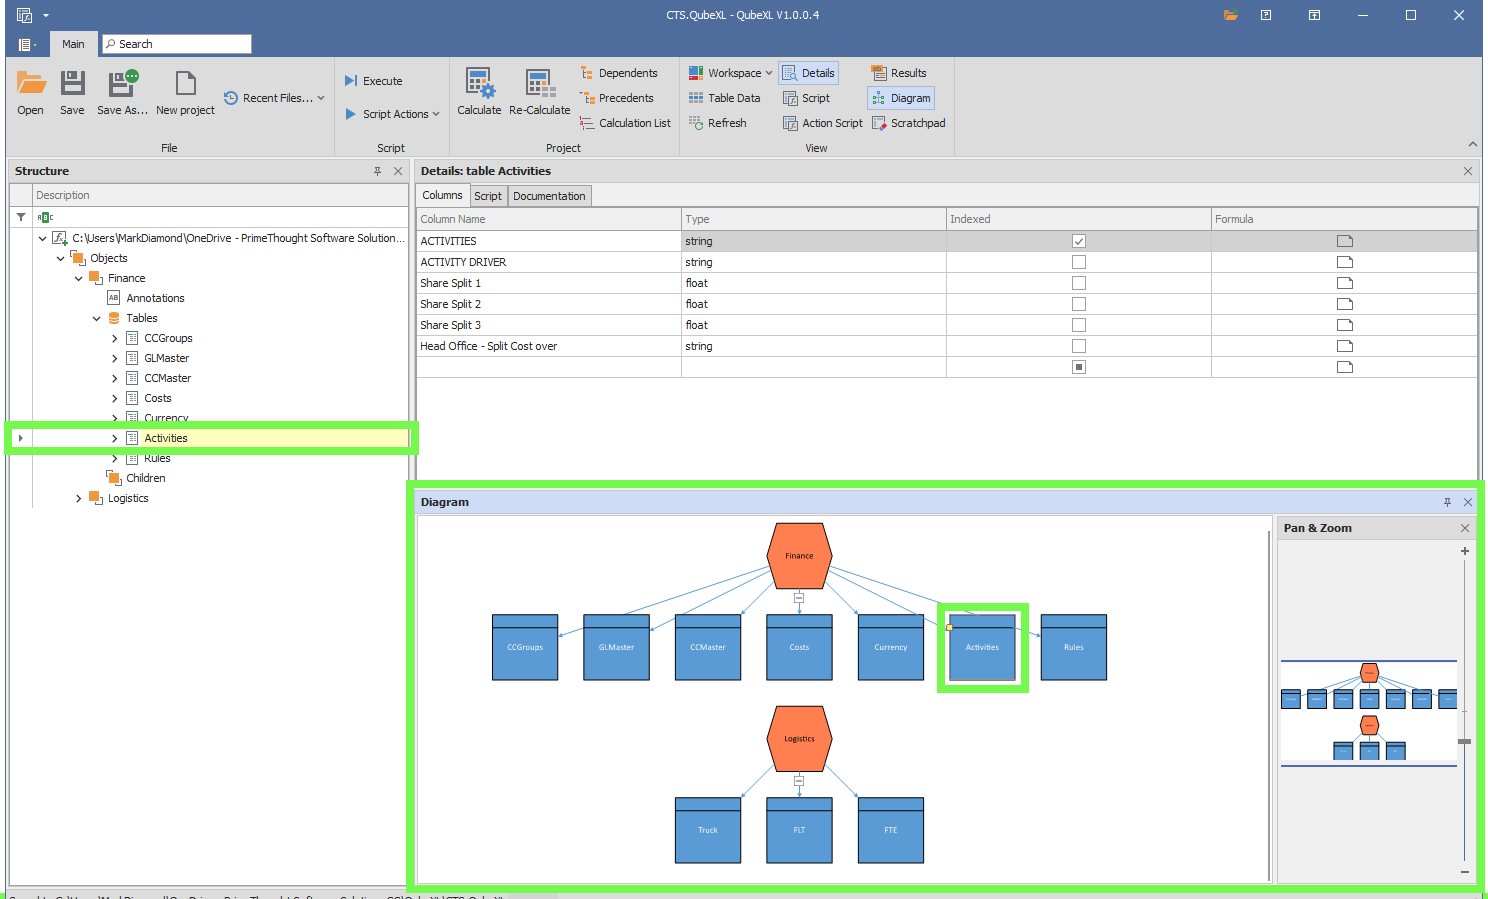Viewport: 1488px width, 899px height.
Task: Click the Pan & Zoom slider handle
Action: click(x=1464, y=741)
